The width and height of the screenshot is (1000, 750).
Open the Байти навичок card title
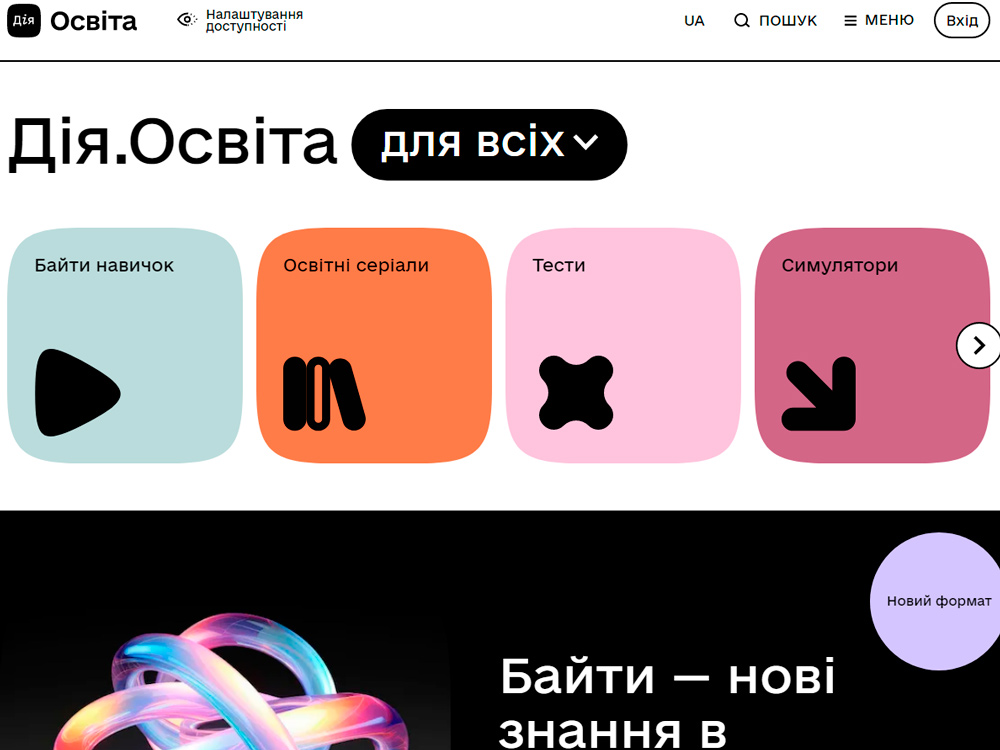tap(104, 266)
